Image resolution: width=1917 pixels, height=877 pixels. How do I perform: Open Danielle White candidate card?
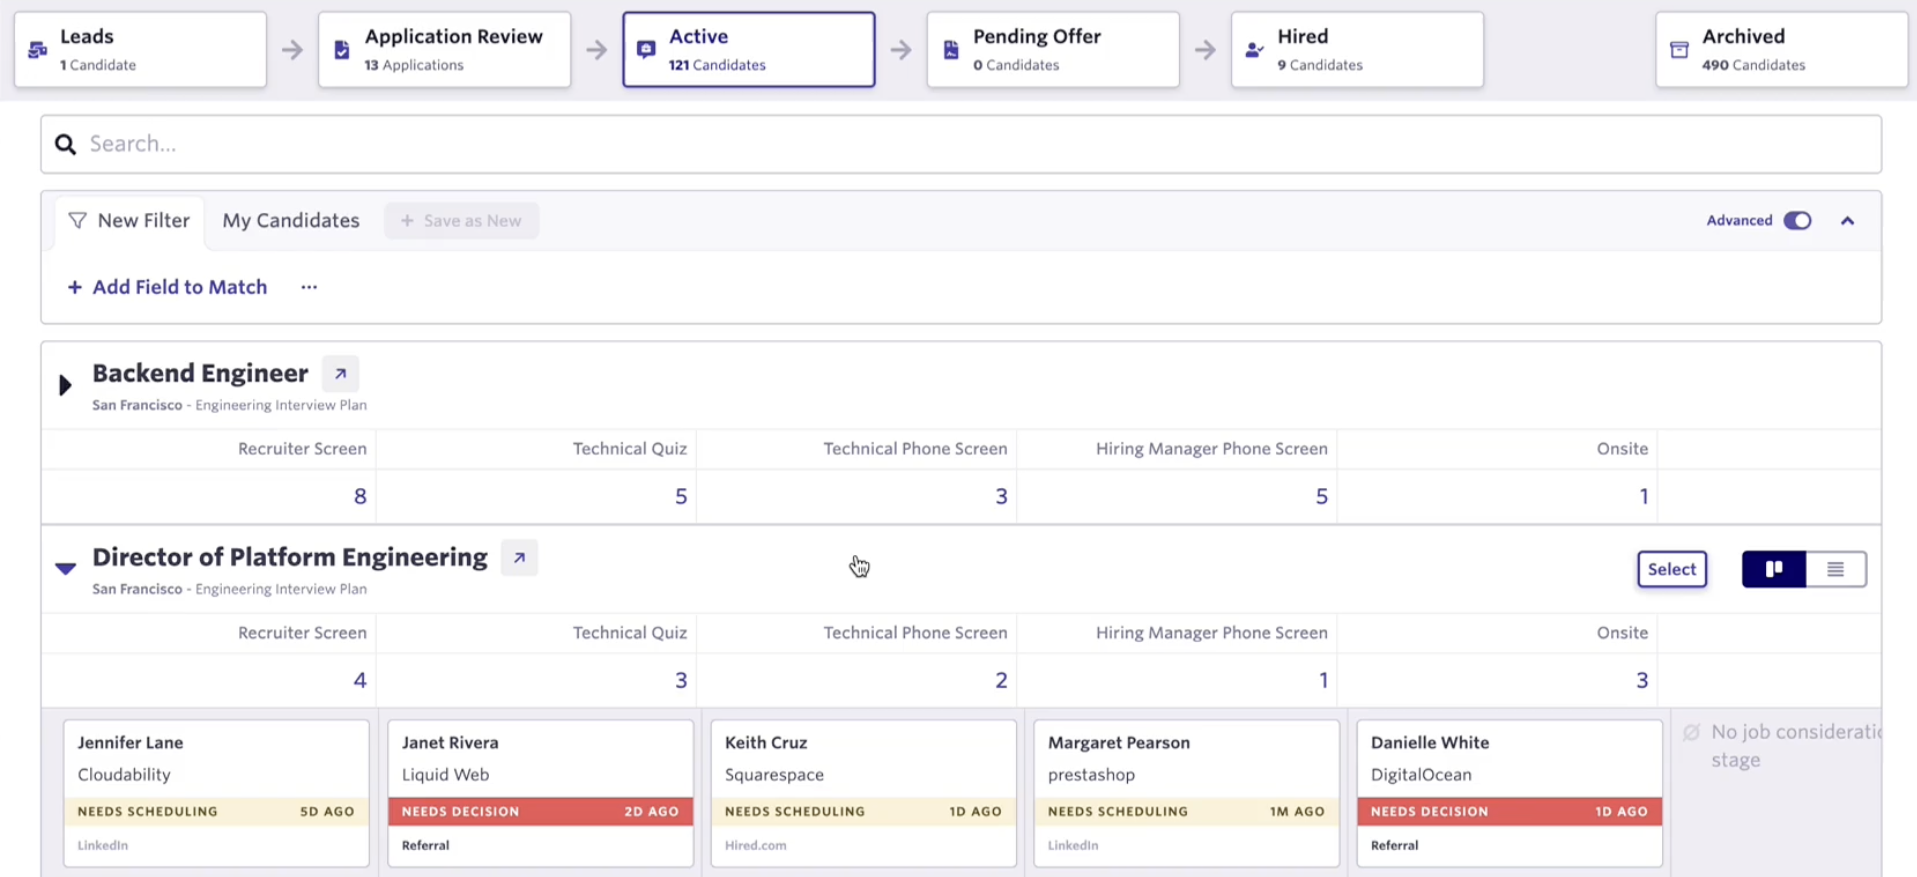coord(1509,793)
